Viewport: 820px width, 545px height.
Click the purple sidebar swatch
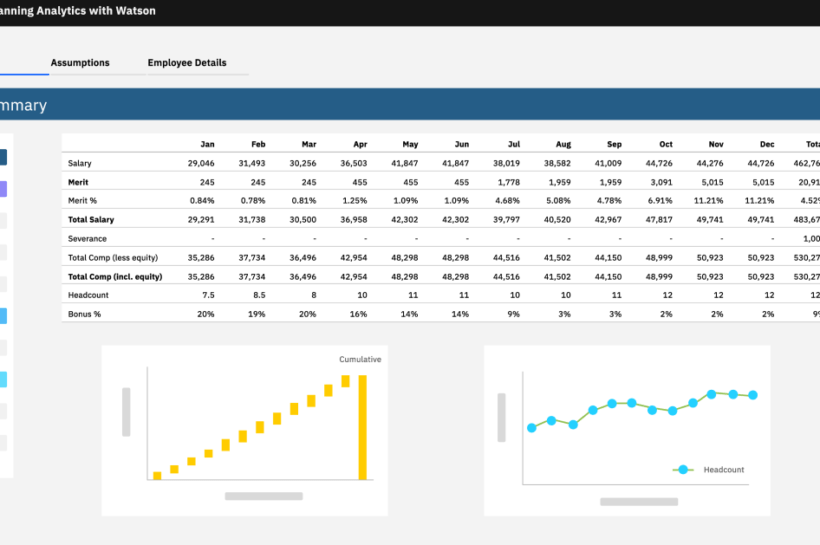click(3, 189)
